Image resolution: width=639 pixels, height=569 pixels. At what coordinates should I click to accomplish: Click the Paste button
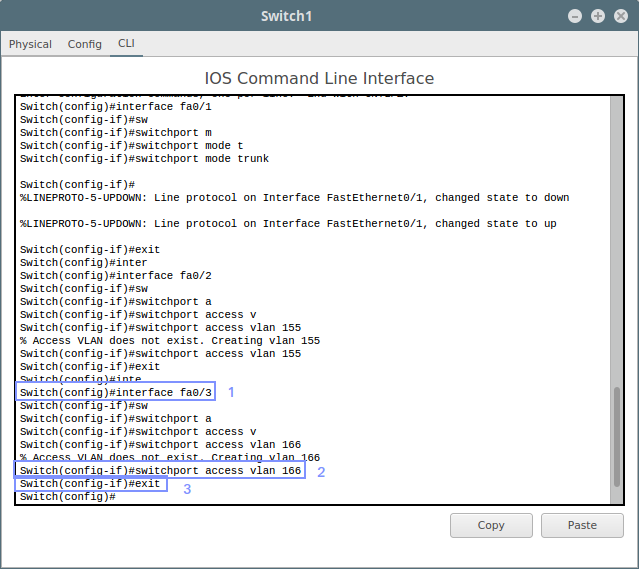(582, 525)
